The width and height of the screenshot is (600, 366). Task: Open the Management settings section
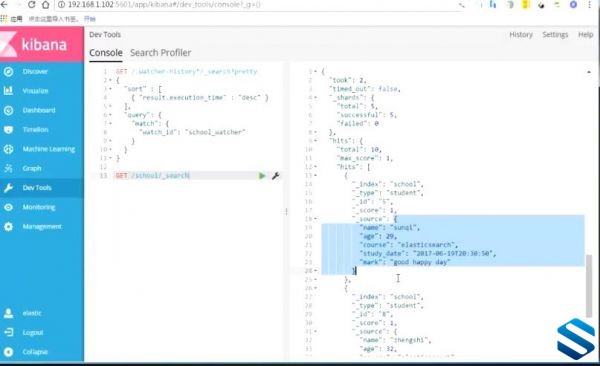(42, 226)
